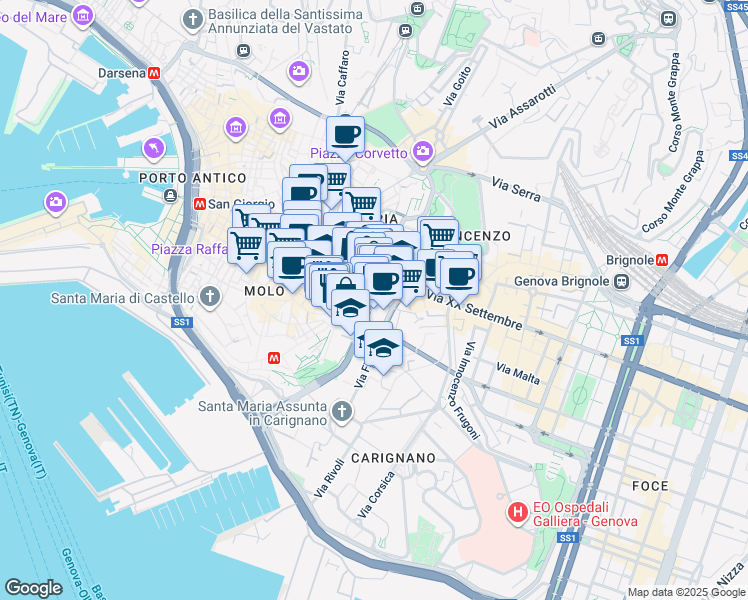Select the 'Genova Brignole' station label
This screenshot has width=748, height=600.
(561, 281)
